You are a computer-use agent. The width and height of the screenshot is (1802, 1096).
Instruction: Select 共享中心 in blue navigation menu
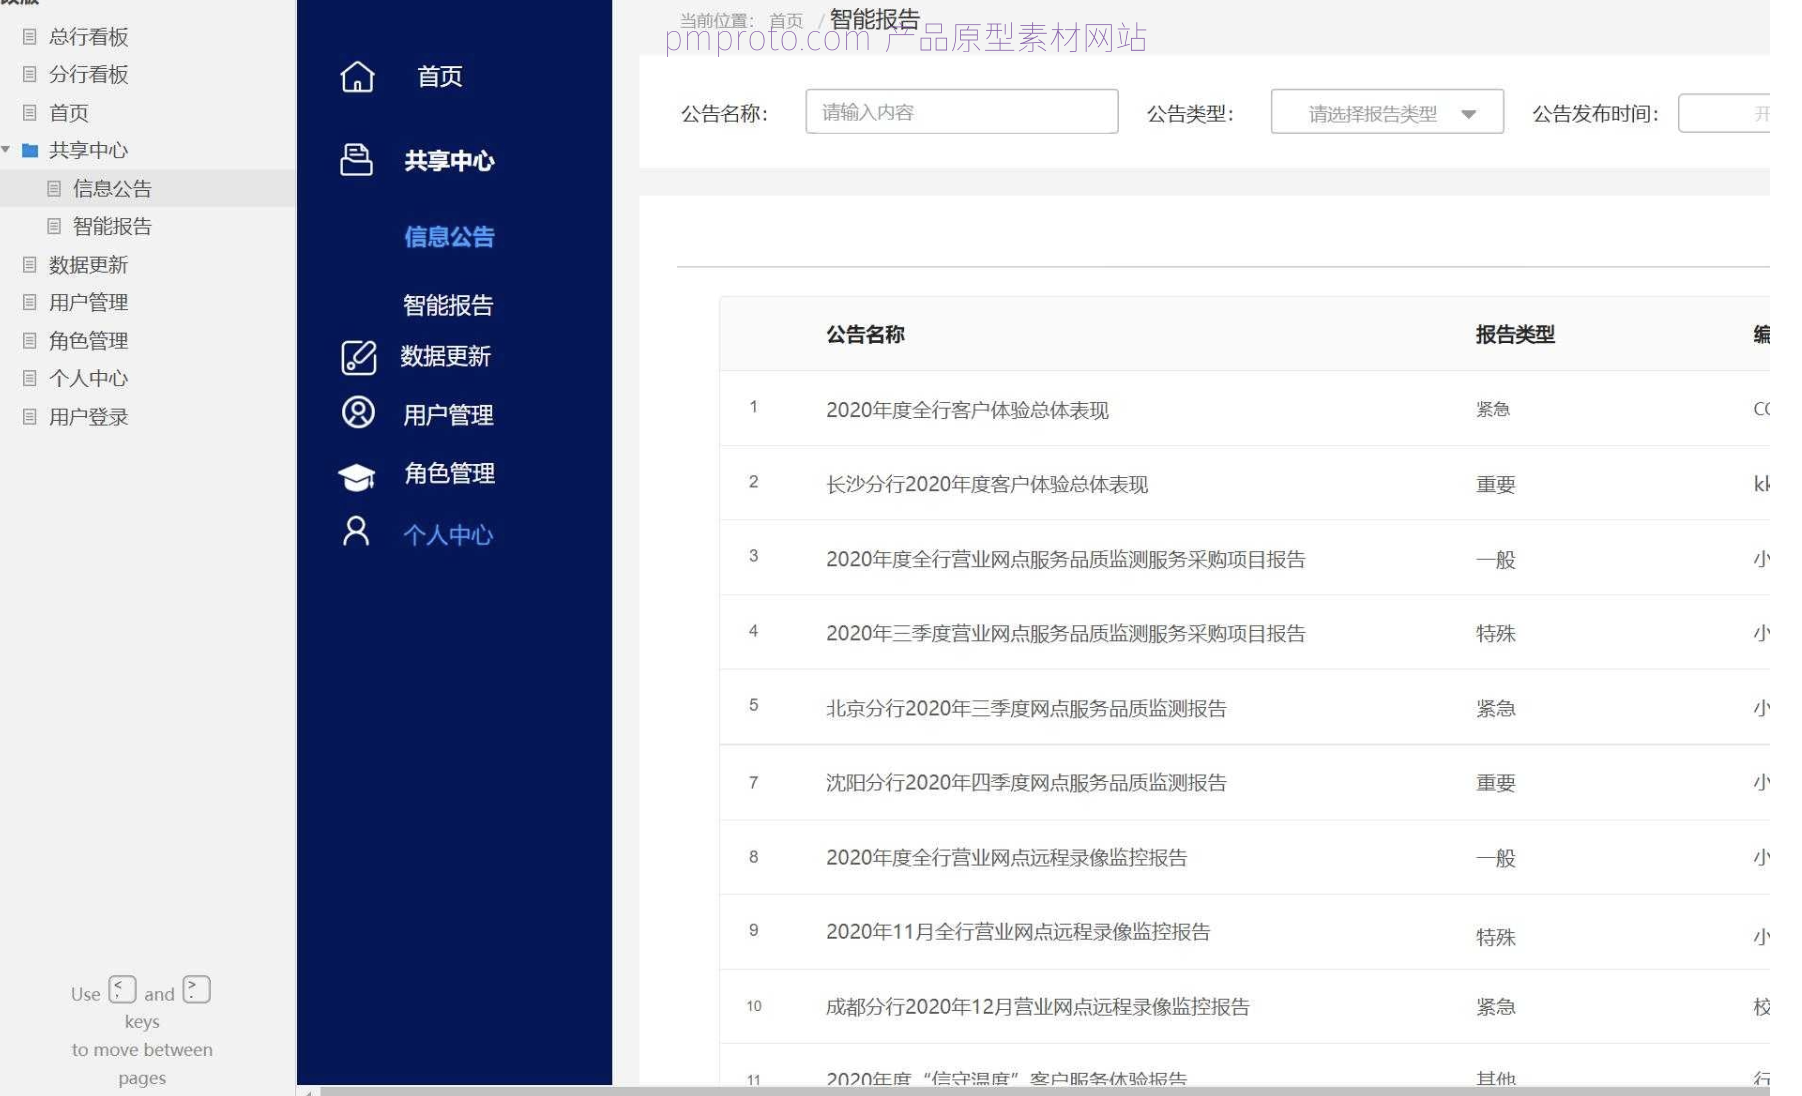(449, 161)
